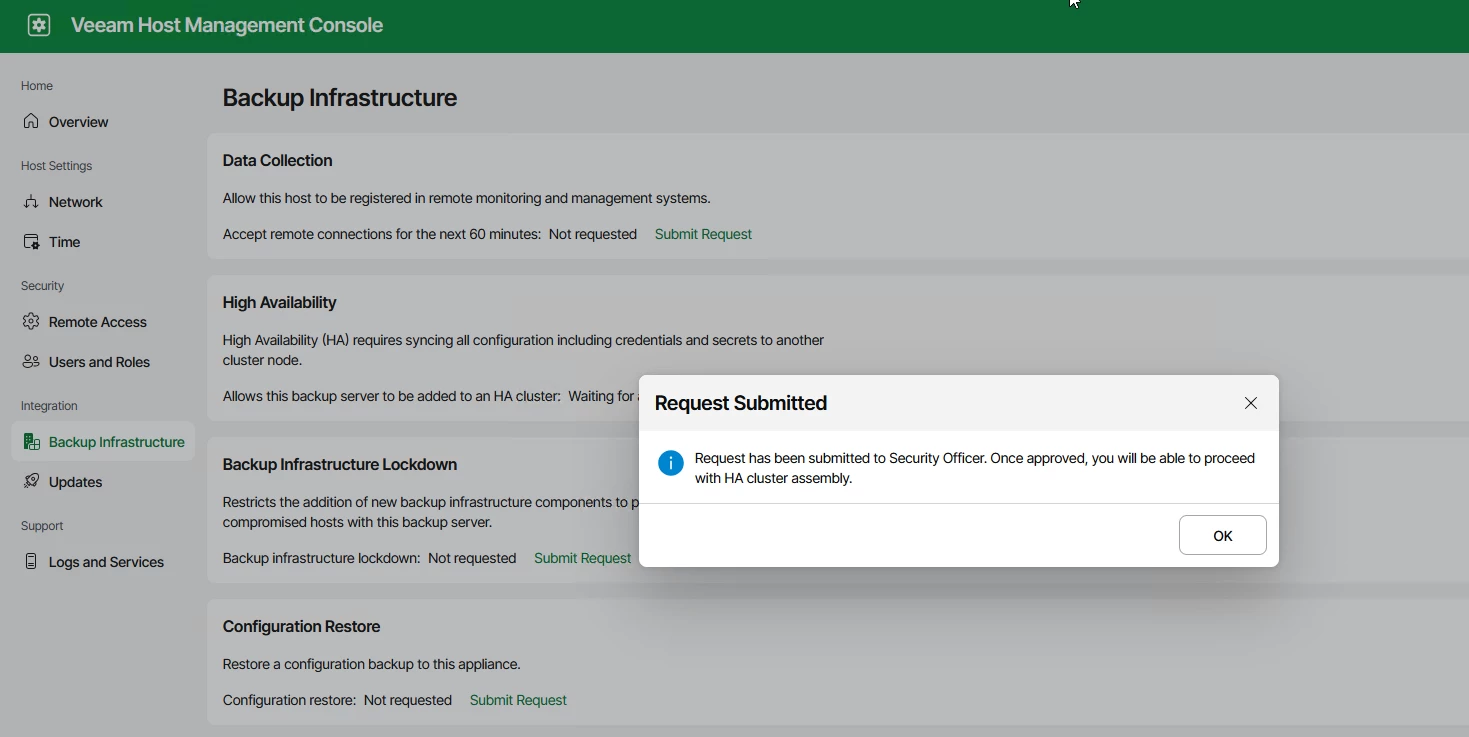The width and height of the screenshot is (1469, 737).
Task: Click 'Allow this host to be registered' description
Action: [467, 198]
